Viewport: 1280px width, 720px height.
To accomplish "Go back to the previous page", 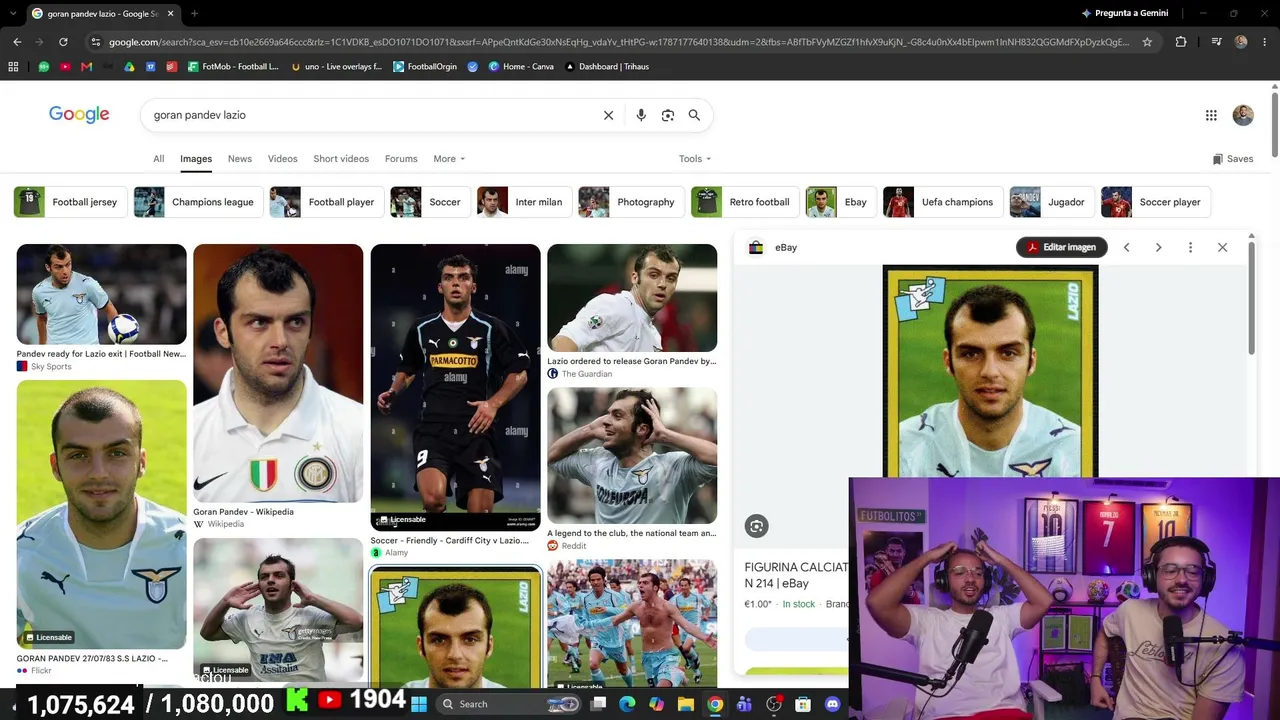I will point(17,42).
